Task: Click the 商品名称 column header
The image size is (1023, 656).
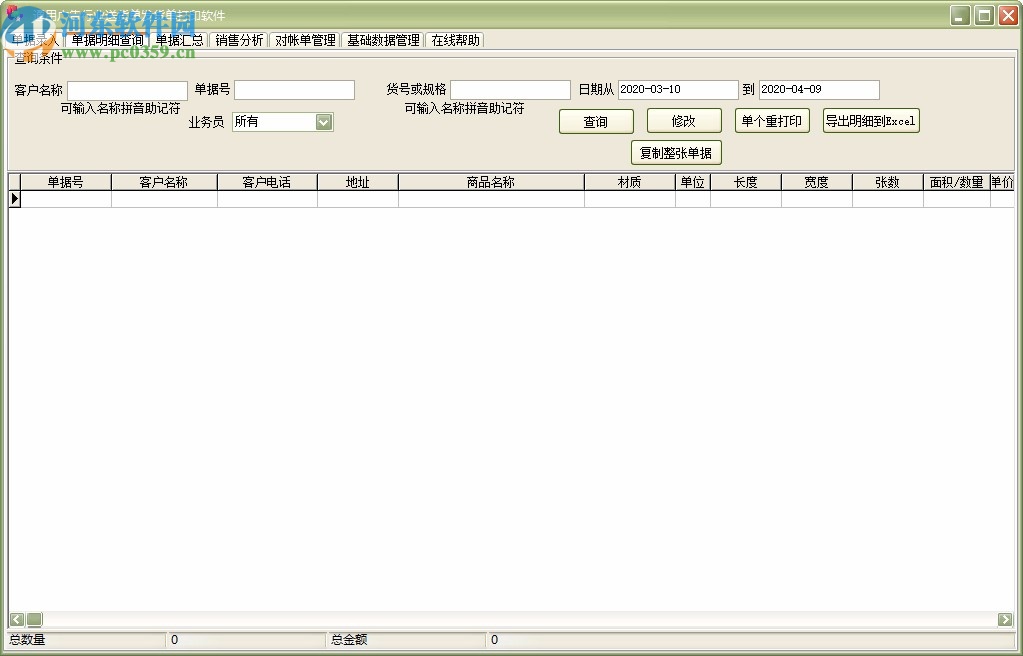Action: click(x=491, y=182)
